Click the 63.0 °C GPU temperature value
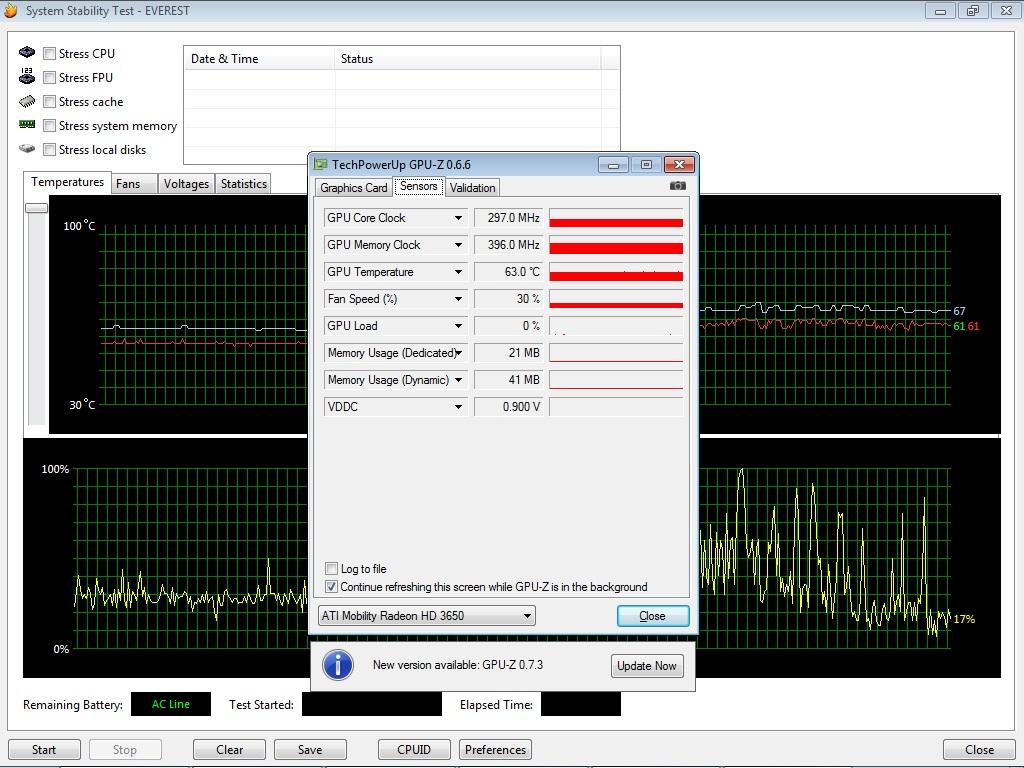The height and width of the screenshot is (768, 1024). pos(509,272)
